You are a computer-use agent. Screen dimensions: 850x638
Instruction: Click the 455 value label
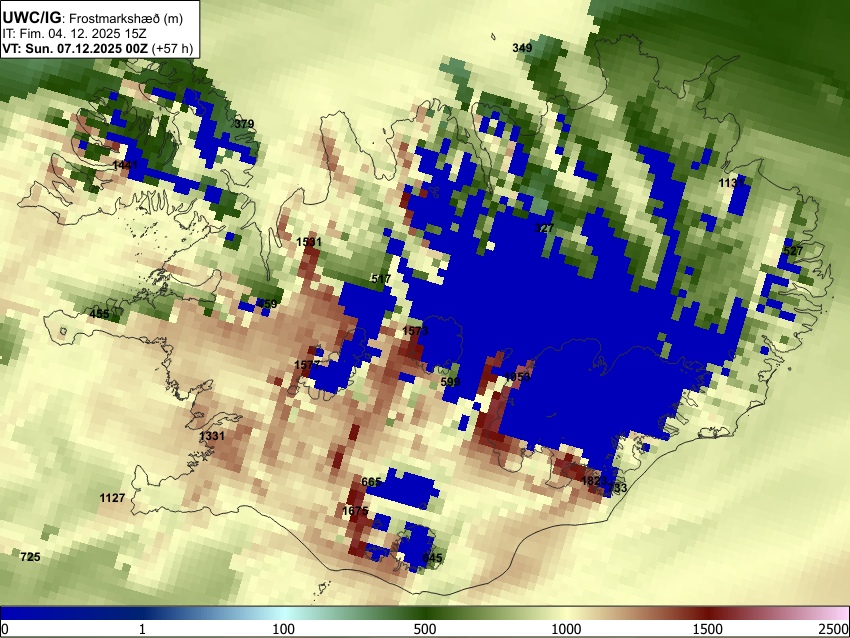tap(99, 313)
